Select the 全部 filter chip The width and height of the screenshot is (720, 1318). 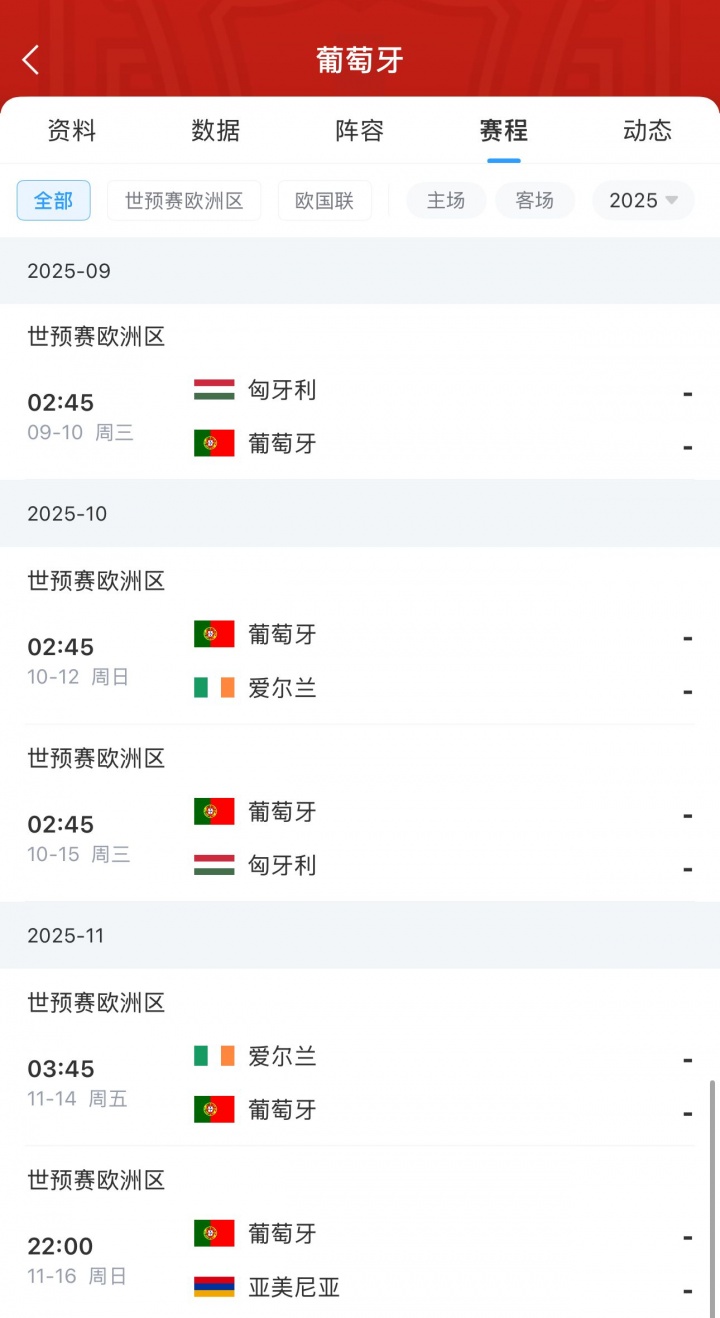(x=54, y=200)
